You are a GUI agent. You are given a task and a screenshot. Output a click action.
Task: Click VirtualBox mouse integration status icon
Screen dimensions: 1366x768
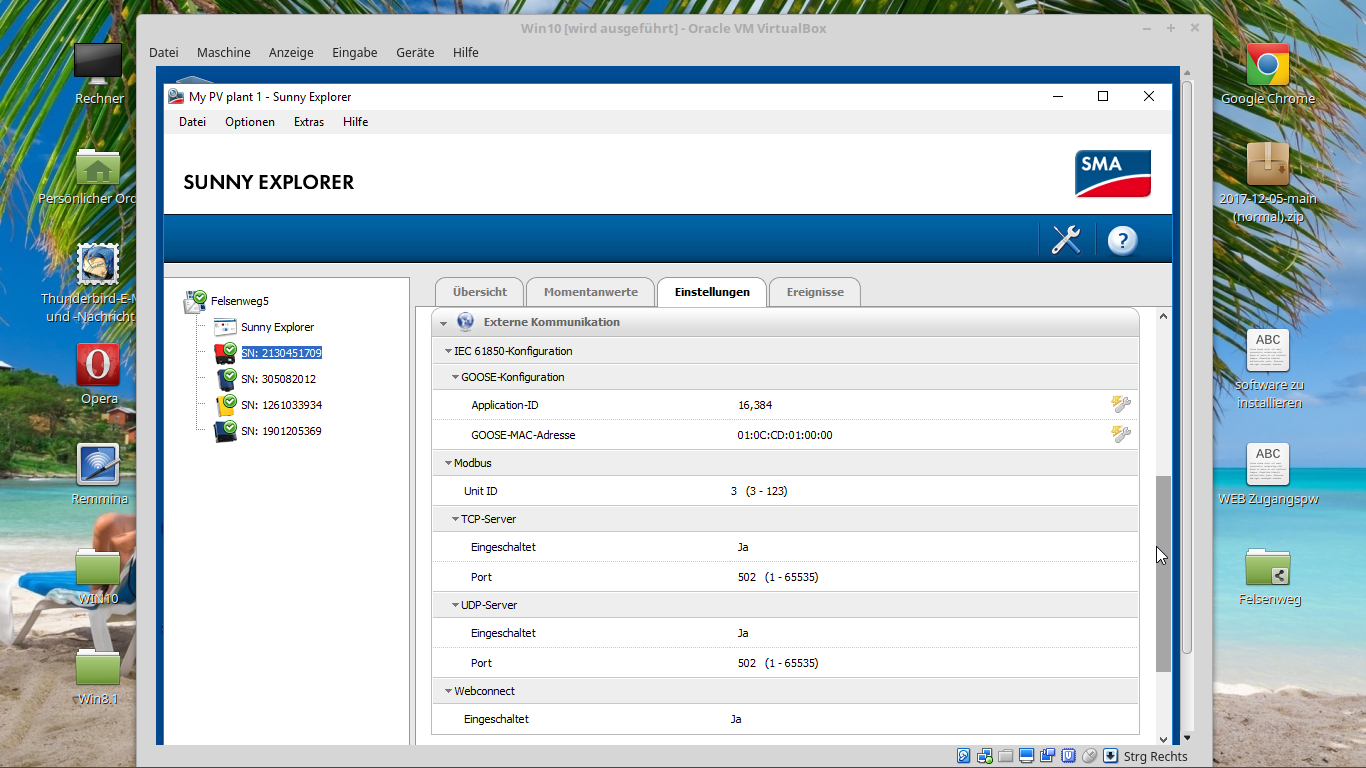pos(1089,756)
